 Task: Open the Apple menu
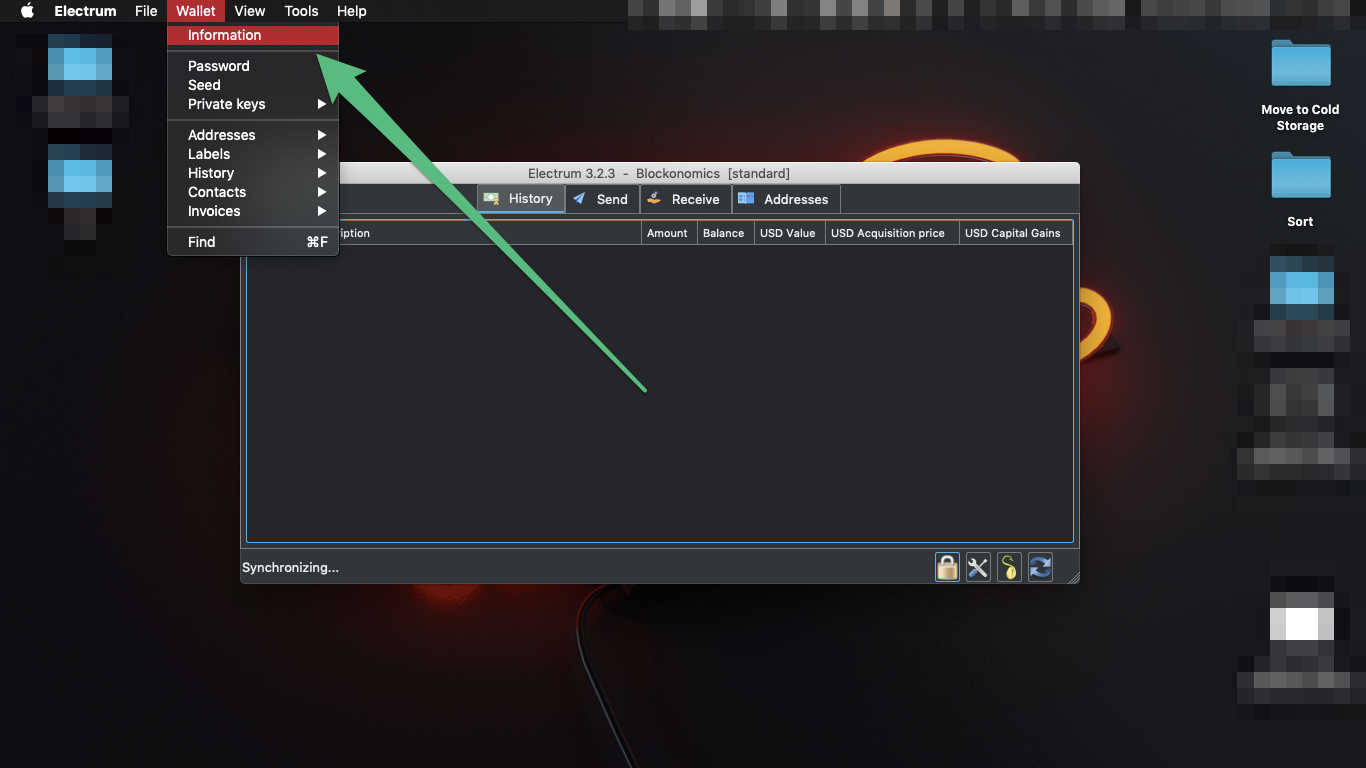point(27,11)
